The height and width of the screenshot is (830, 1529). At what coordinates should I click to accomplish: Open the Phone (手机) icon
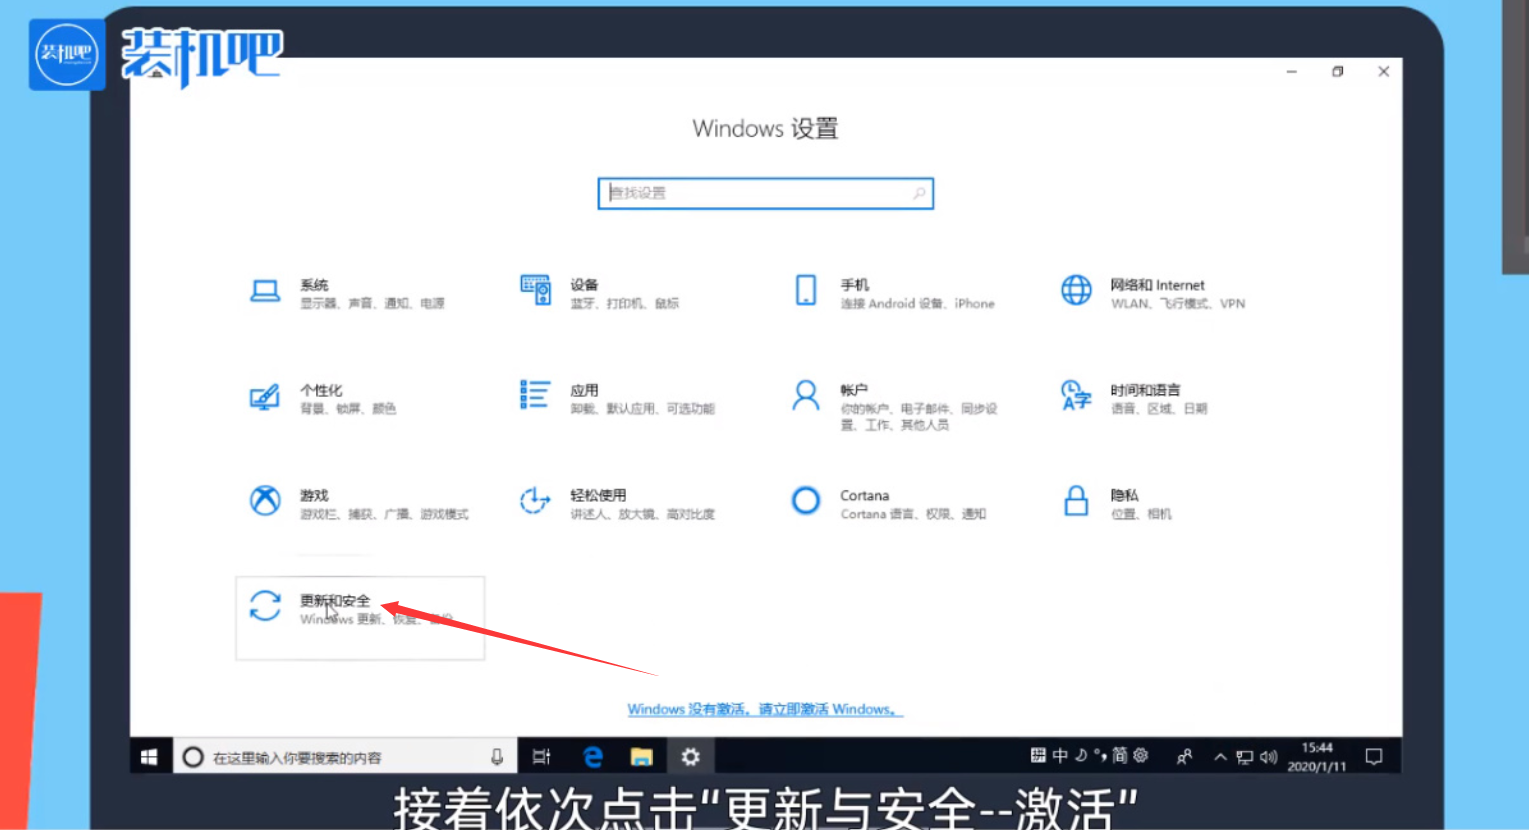pos(806,290)
